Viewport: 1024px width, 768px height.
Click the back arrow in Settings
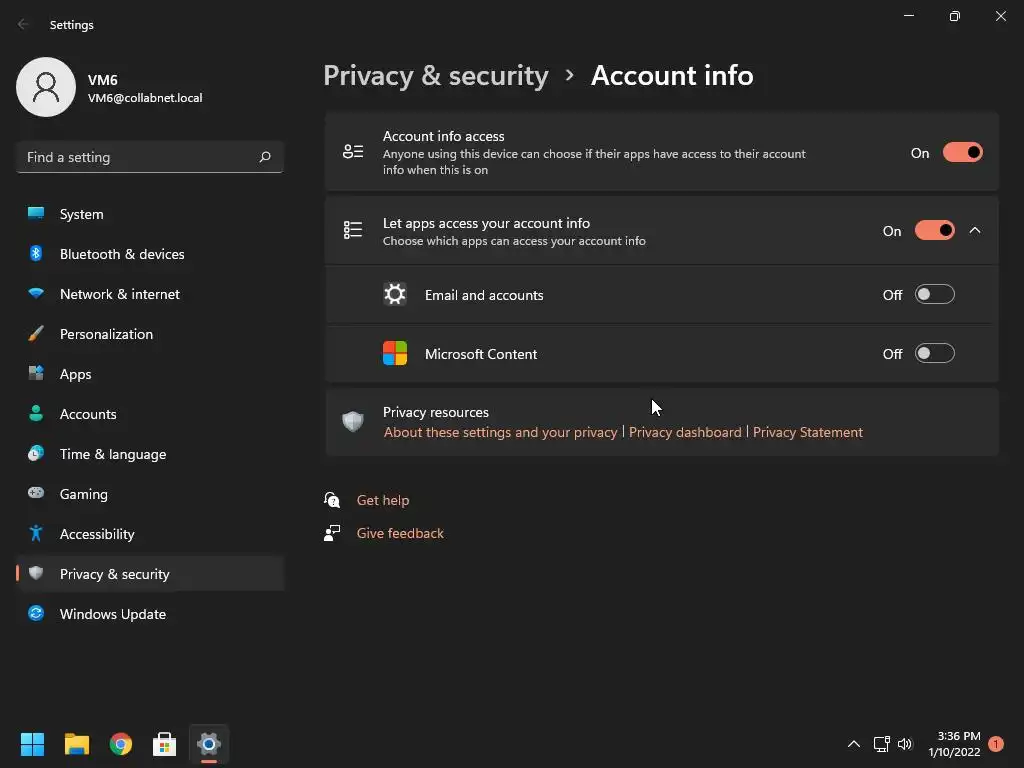coord(24,25)
